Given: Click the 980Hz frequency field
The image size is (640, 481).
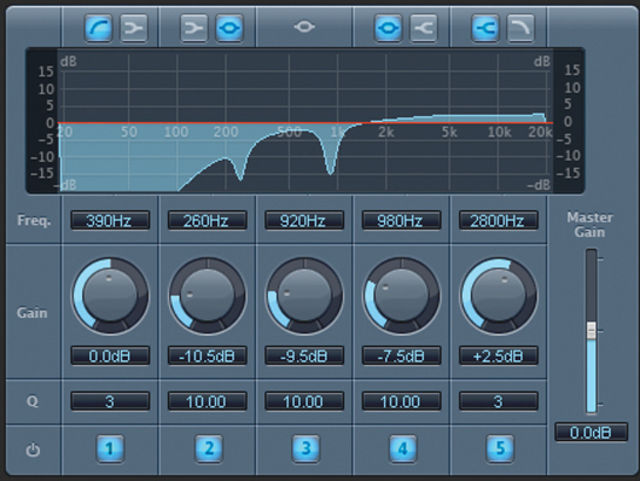Looking at the screenshot, I should point(402,220).
